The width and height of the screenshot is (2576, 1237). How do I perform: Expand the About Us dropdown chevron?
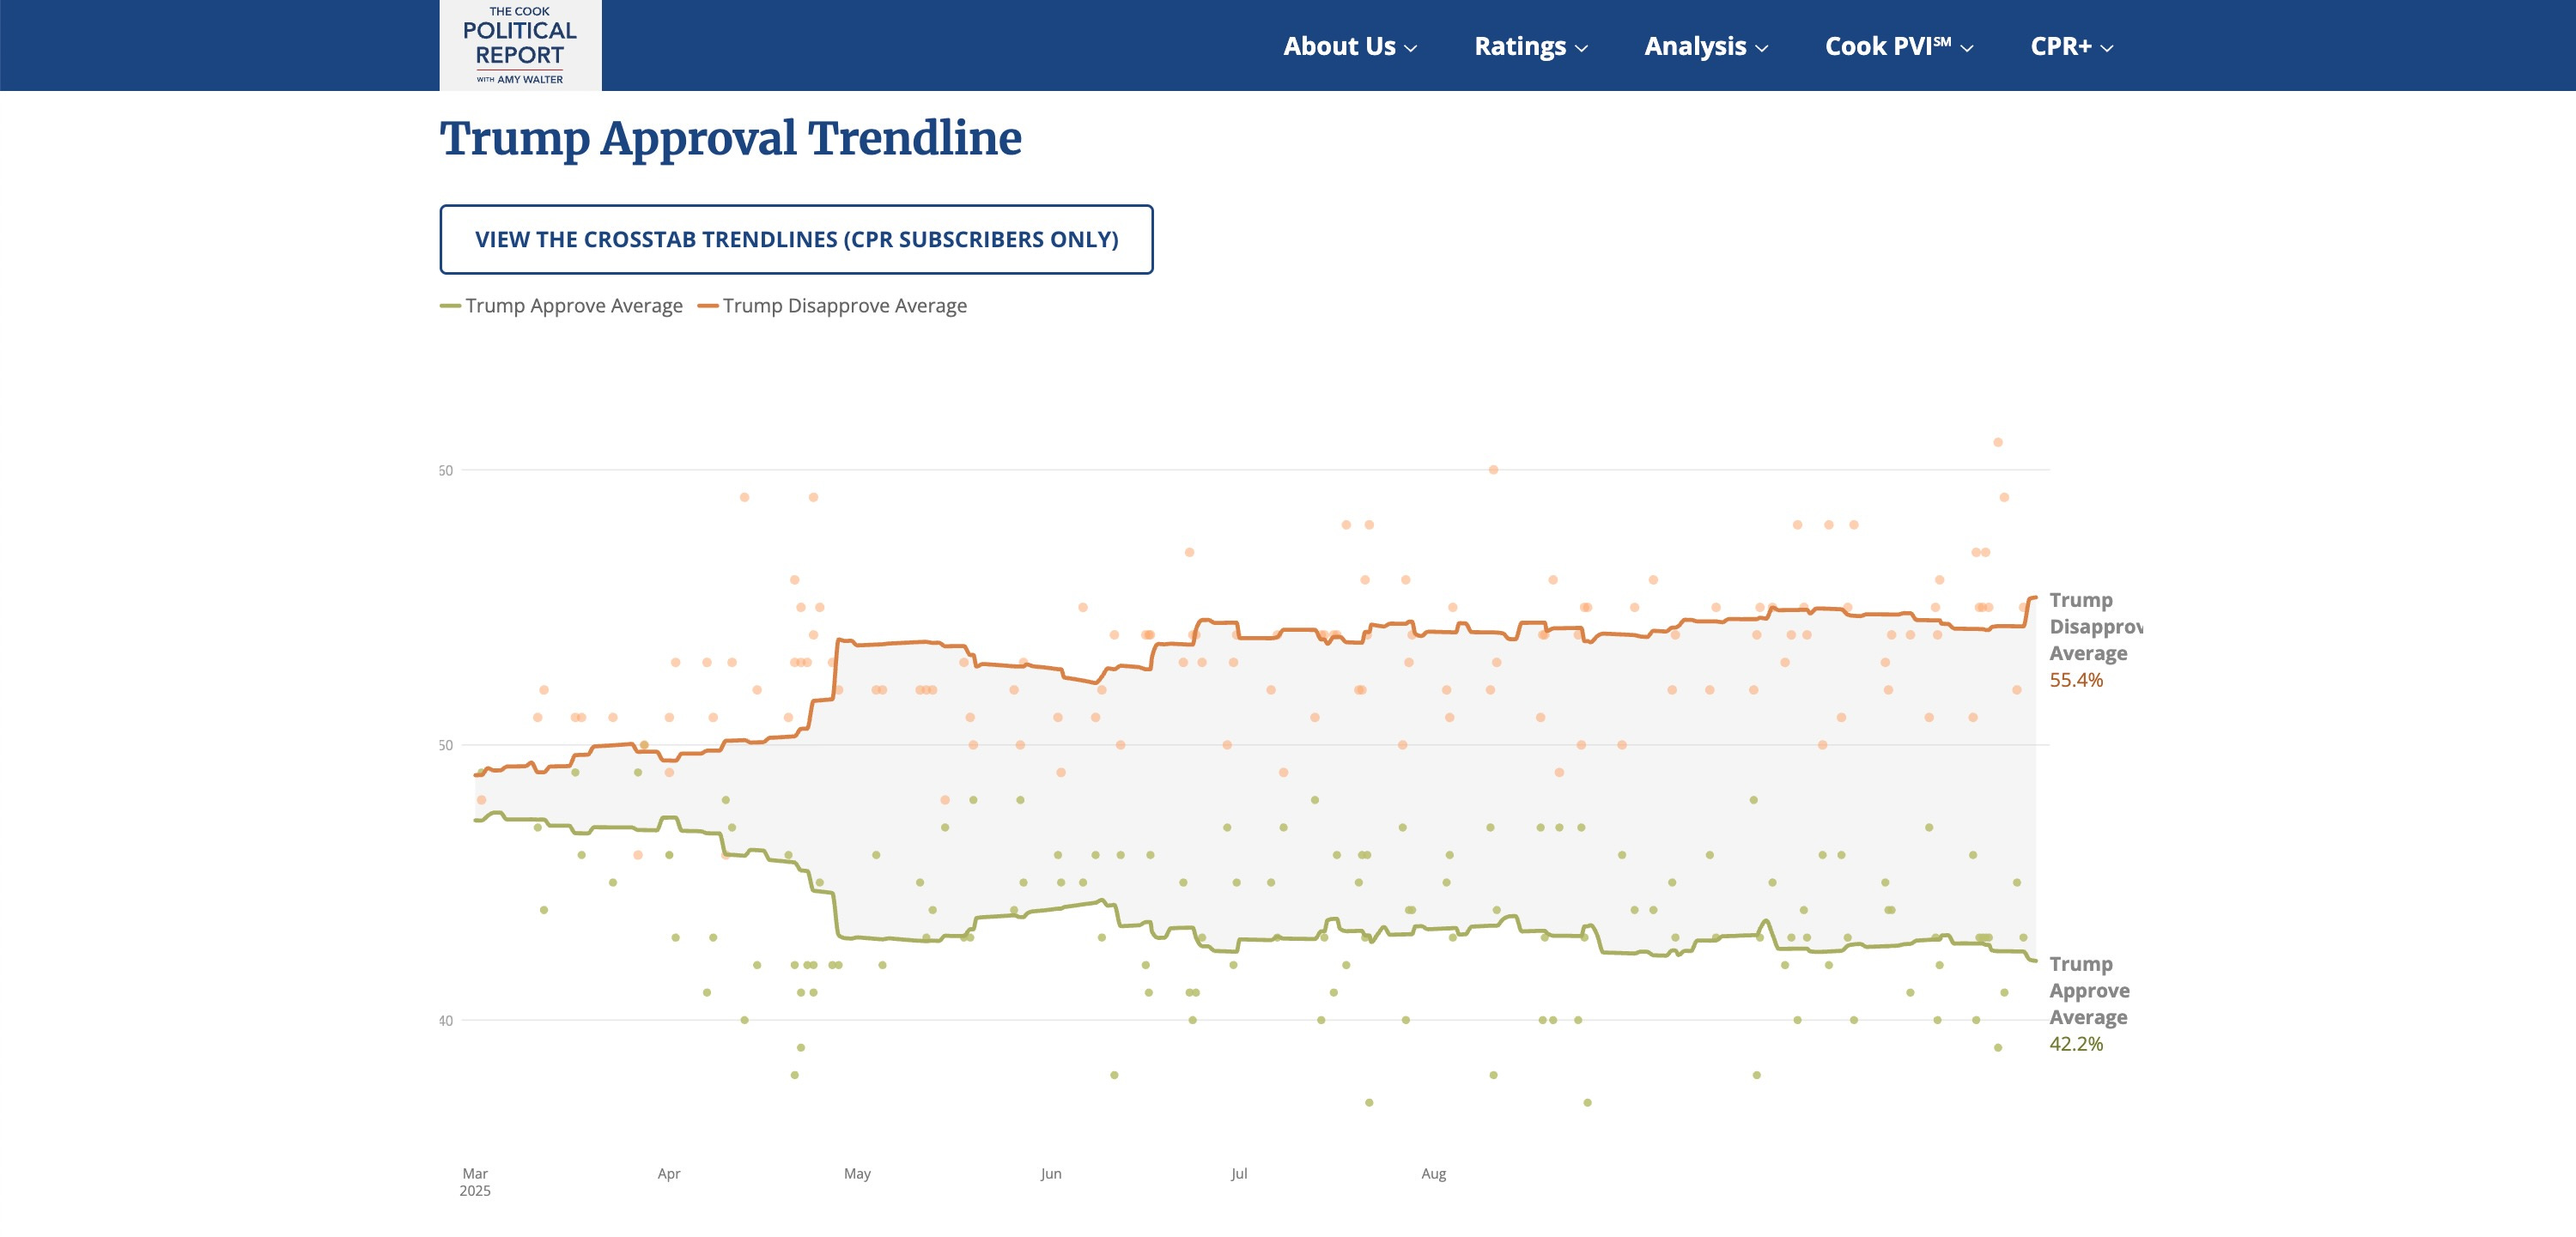1411,48
